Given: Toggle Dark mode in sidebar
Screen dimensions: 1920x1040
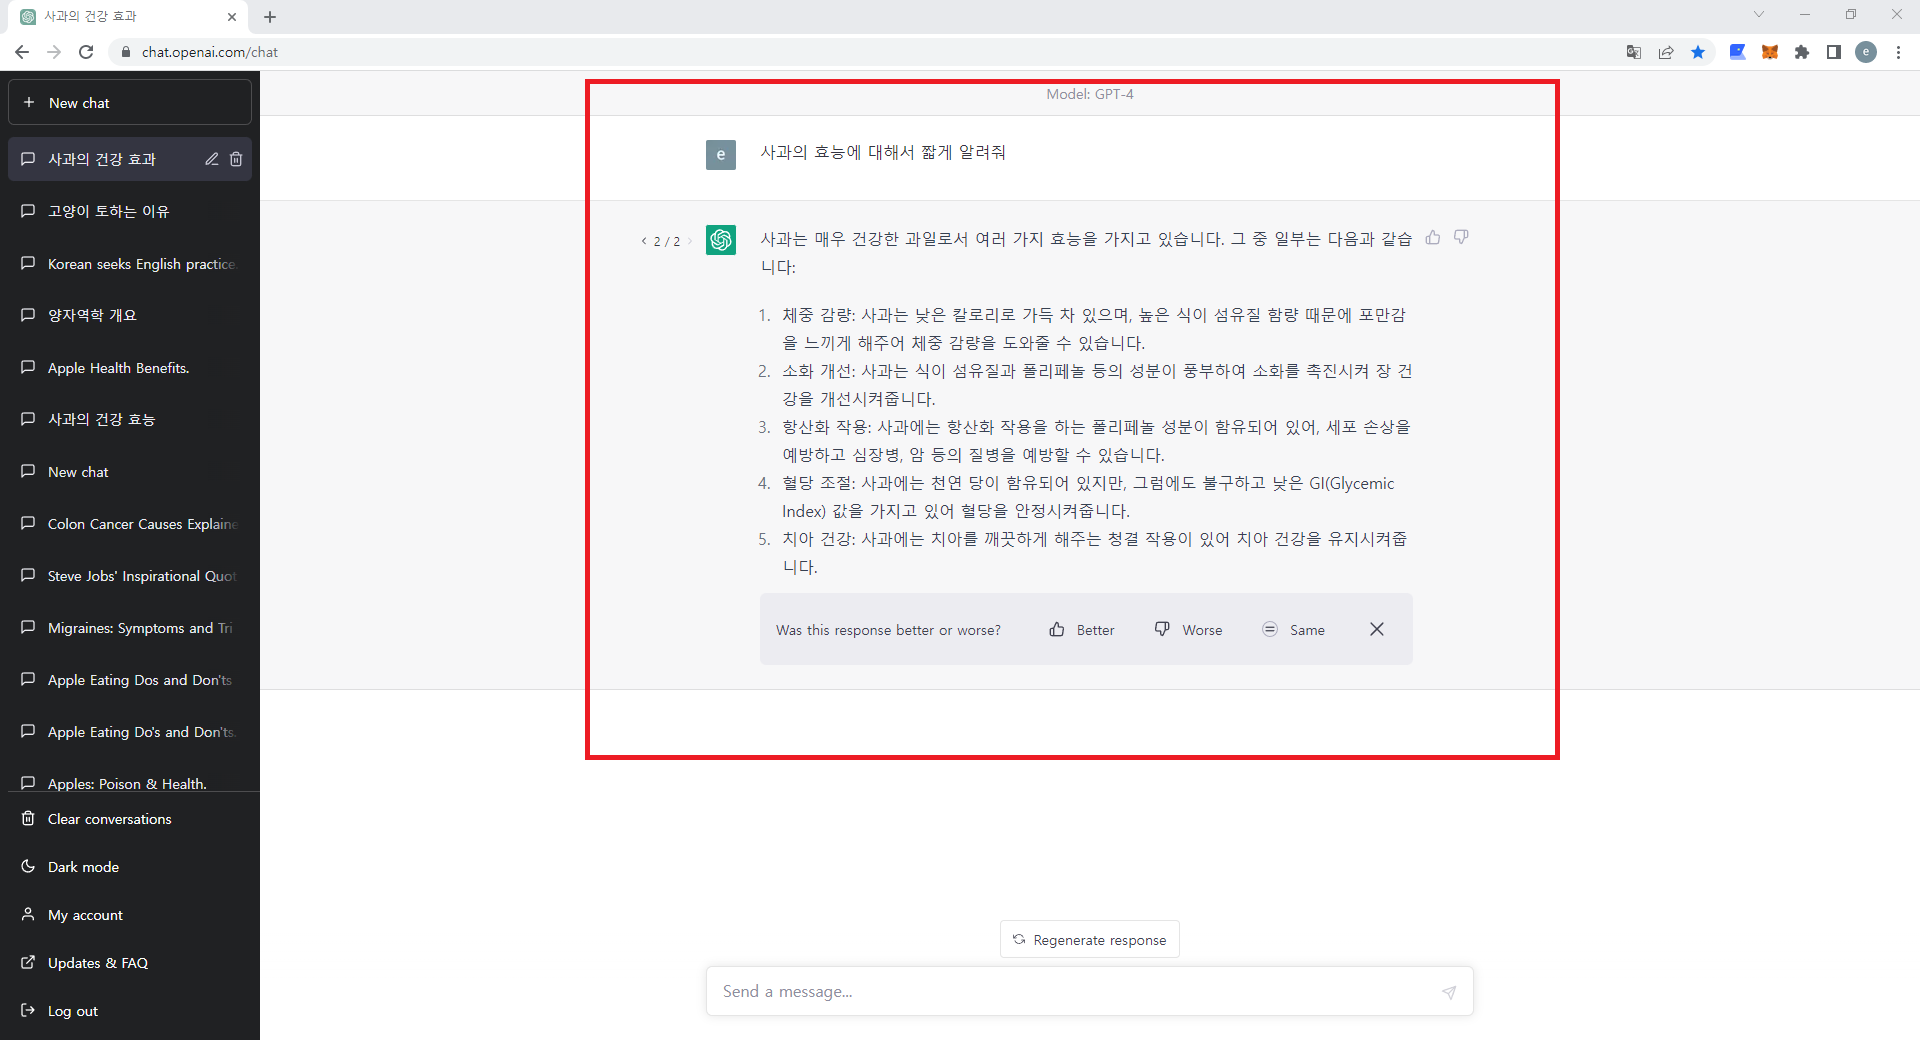Looking at the screenshot, I should tap(130, 867).
